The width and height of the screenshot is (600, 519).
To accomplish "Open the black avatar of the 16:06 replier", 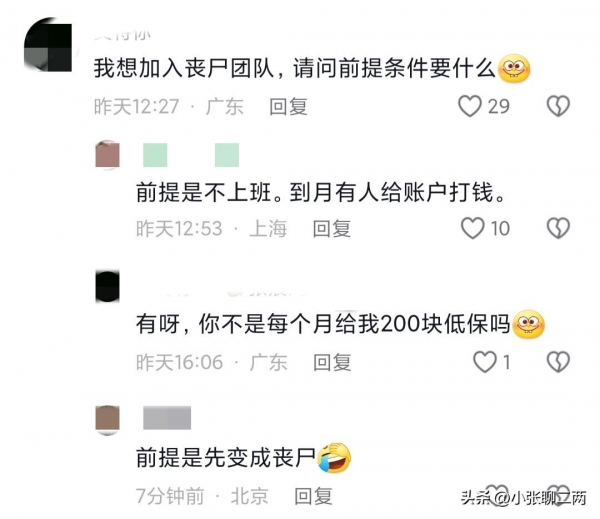I will [108, 286].
